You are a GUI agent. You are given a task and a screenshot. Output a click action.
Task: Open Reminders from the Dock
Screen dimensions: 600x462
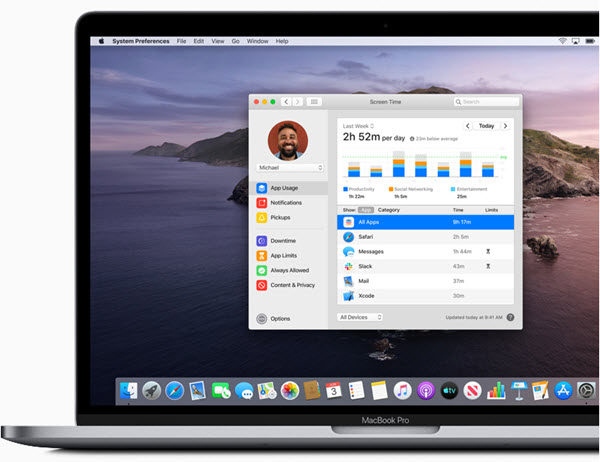coord(356,391)
